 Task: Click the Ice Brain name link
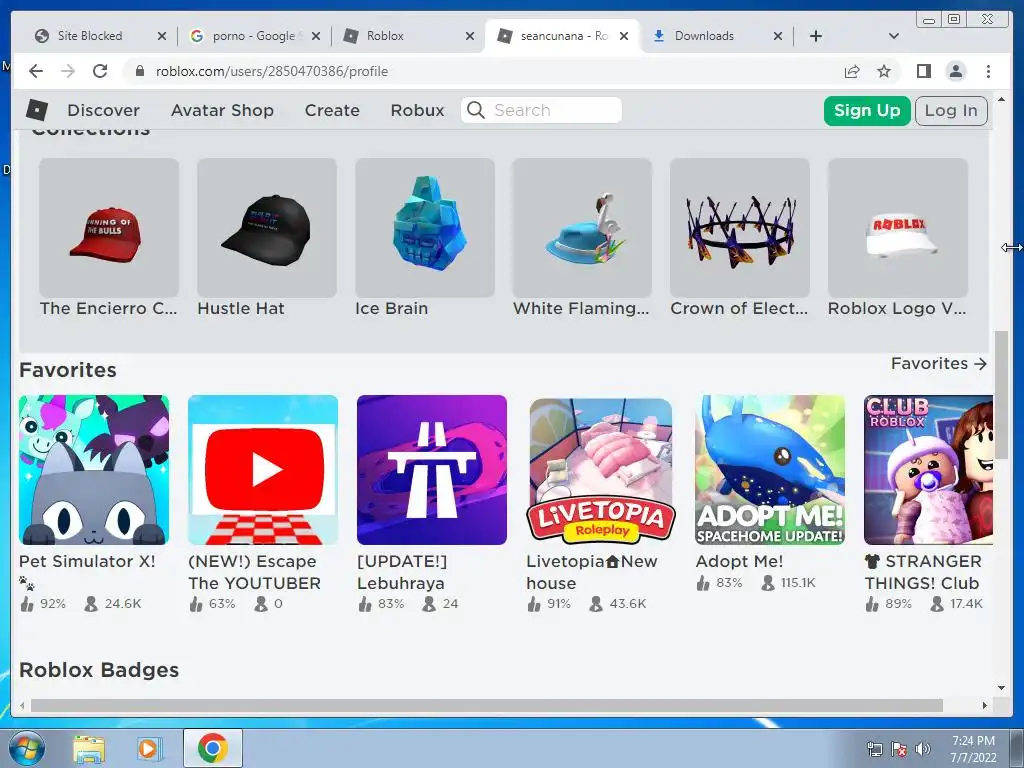point(391,308)
